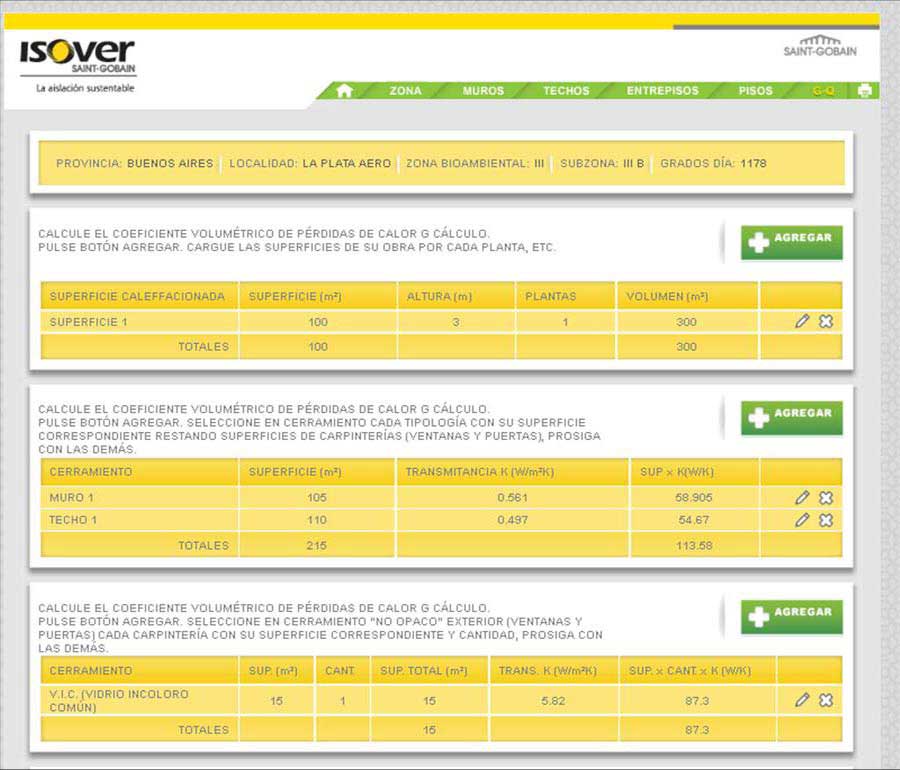Viewport: 900px width, 770px height.
Task: Edit Superficie 1 with pencil icon
Action: [x=802, y=321]
